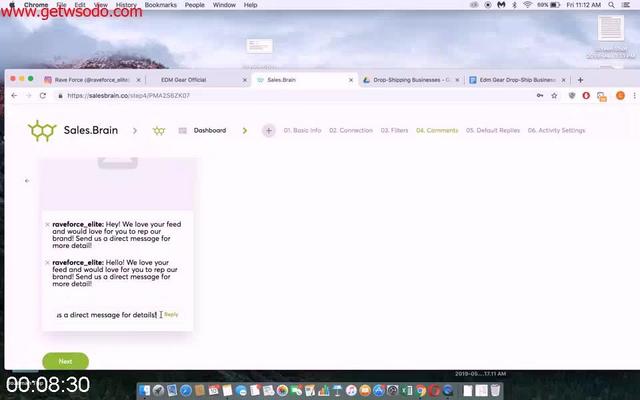Open the Window menu
The width and height of the screenshot is (640, 400).
[224, 5]
